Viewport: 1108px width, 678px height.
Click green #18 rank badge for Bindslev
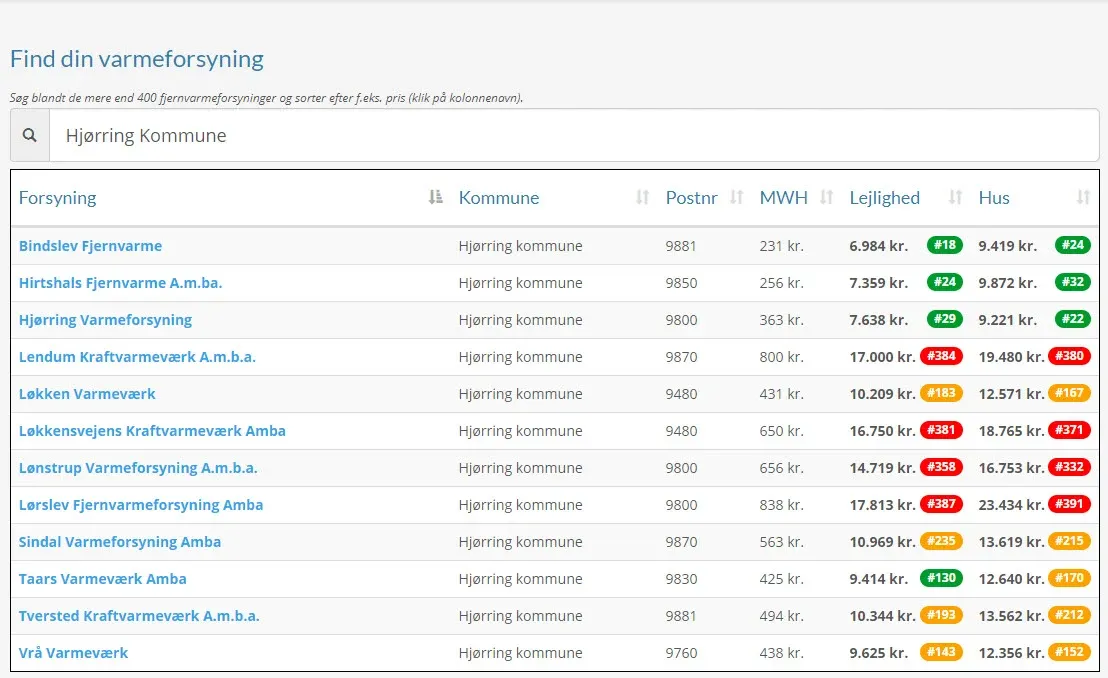click(x=945, y=245)
